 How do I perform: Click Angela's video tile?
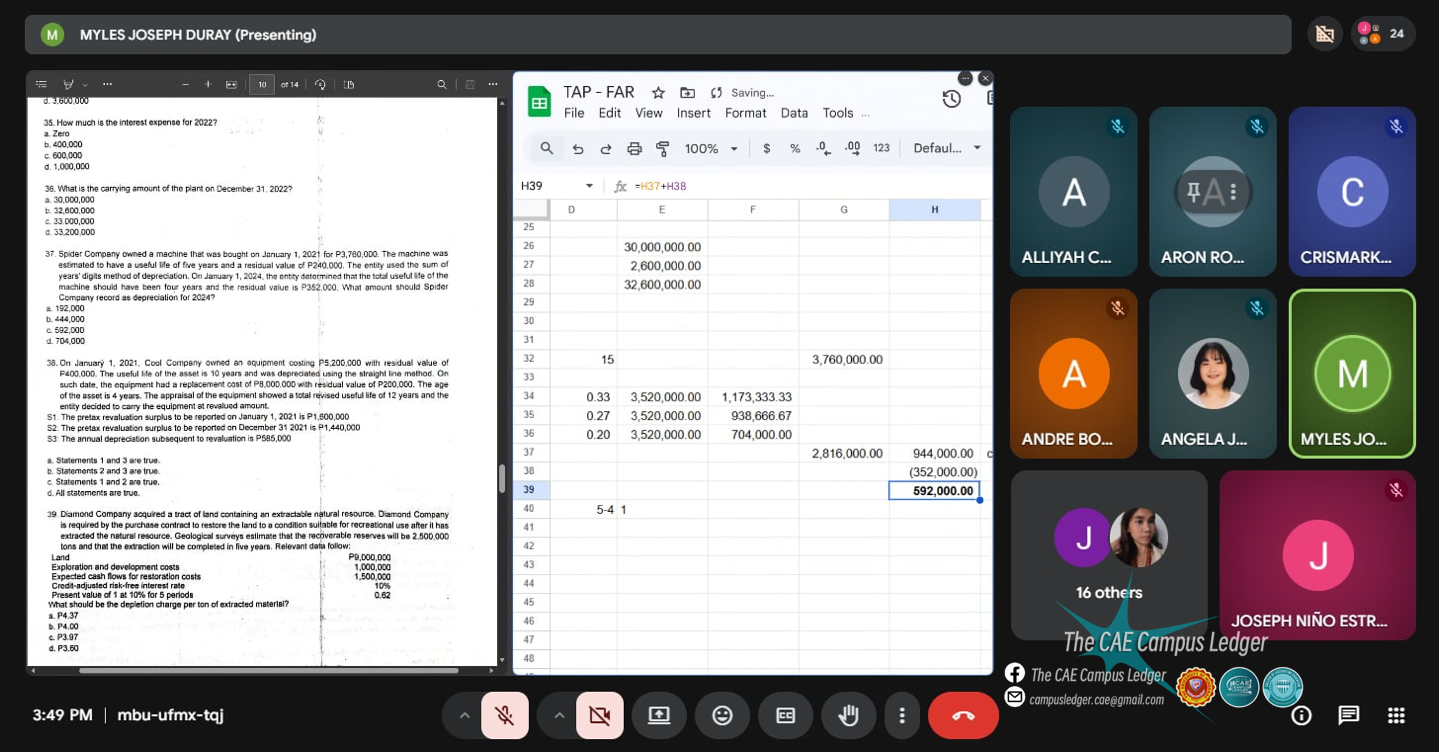tap(1212, 374)
